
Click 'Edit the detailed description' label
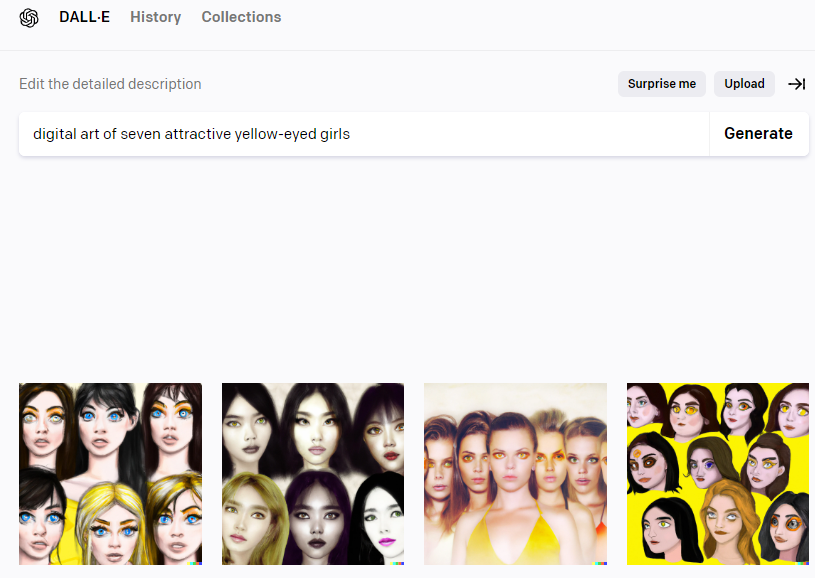pos(110,84)
